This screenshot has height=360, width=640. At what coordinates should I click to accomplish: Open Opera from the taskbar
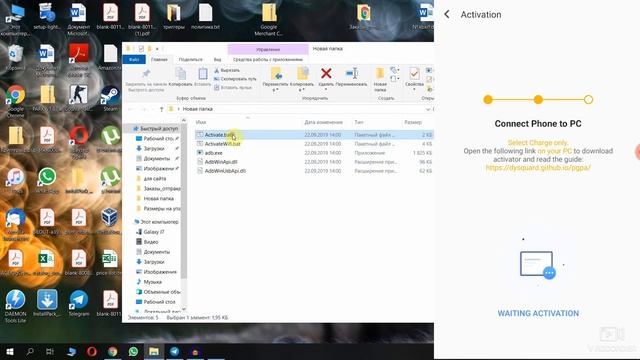(x=92, y=351)
